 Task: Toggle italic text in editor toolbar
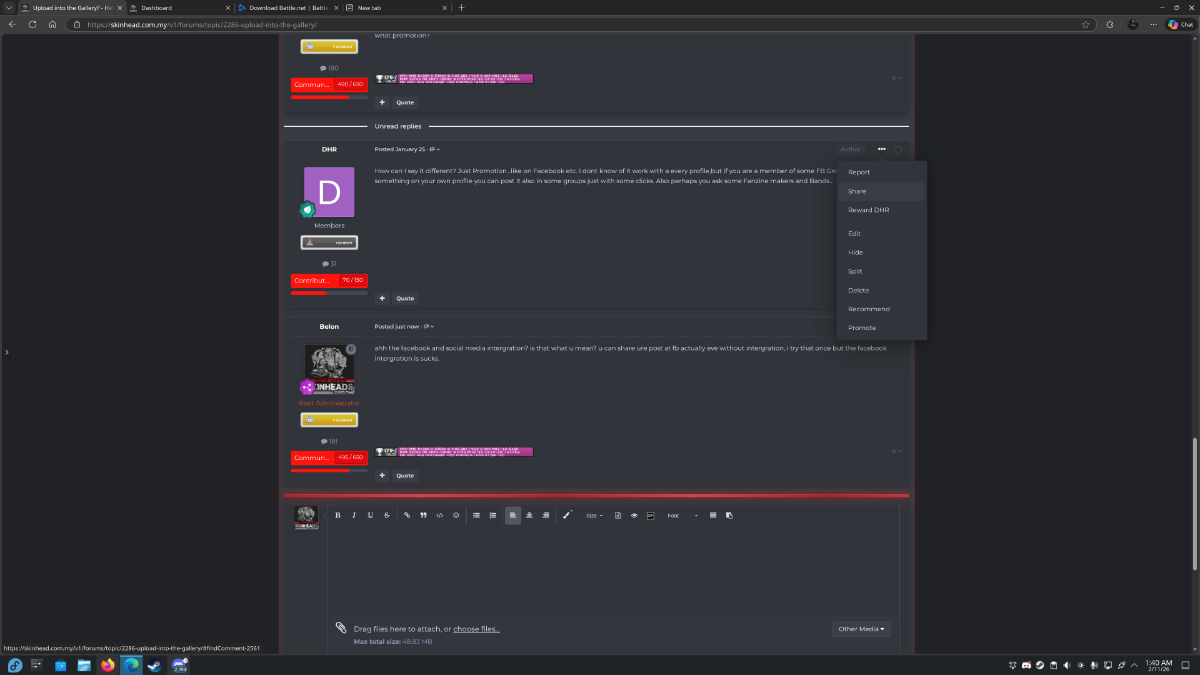click(354, 515)
